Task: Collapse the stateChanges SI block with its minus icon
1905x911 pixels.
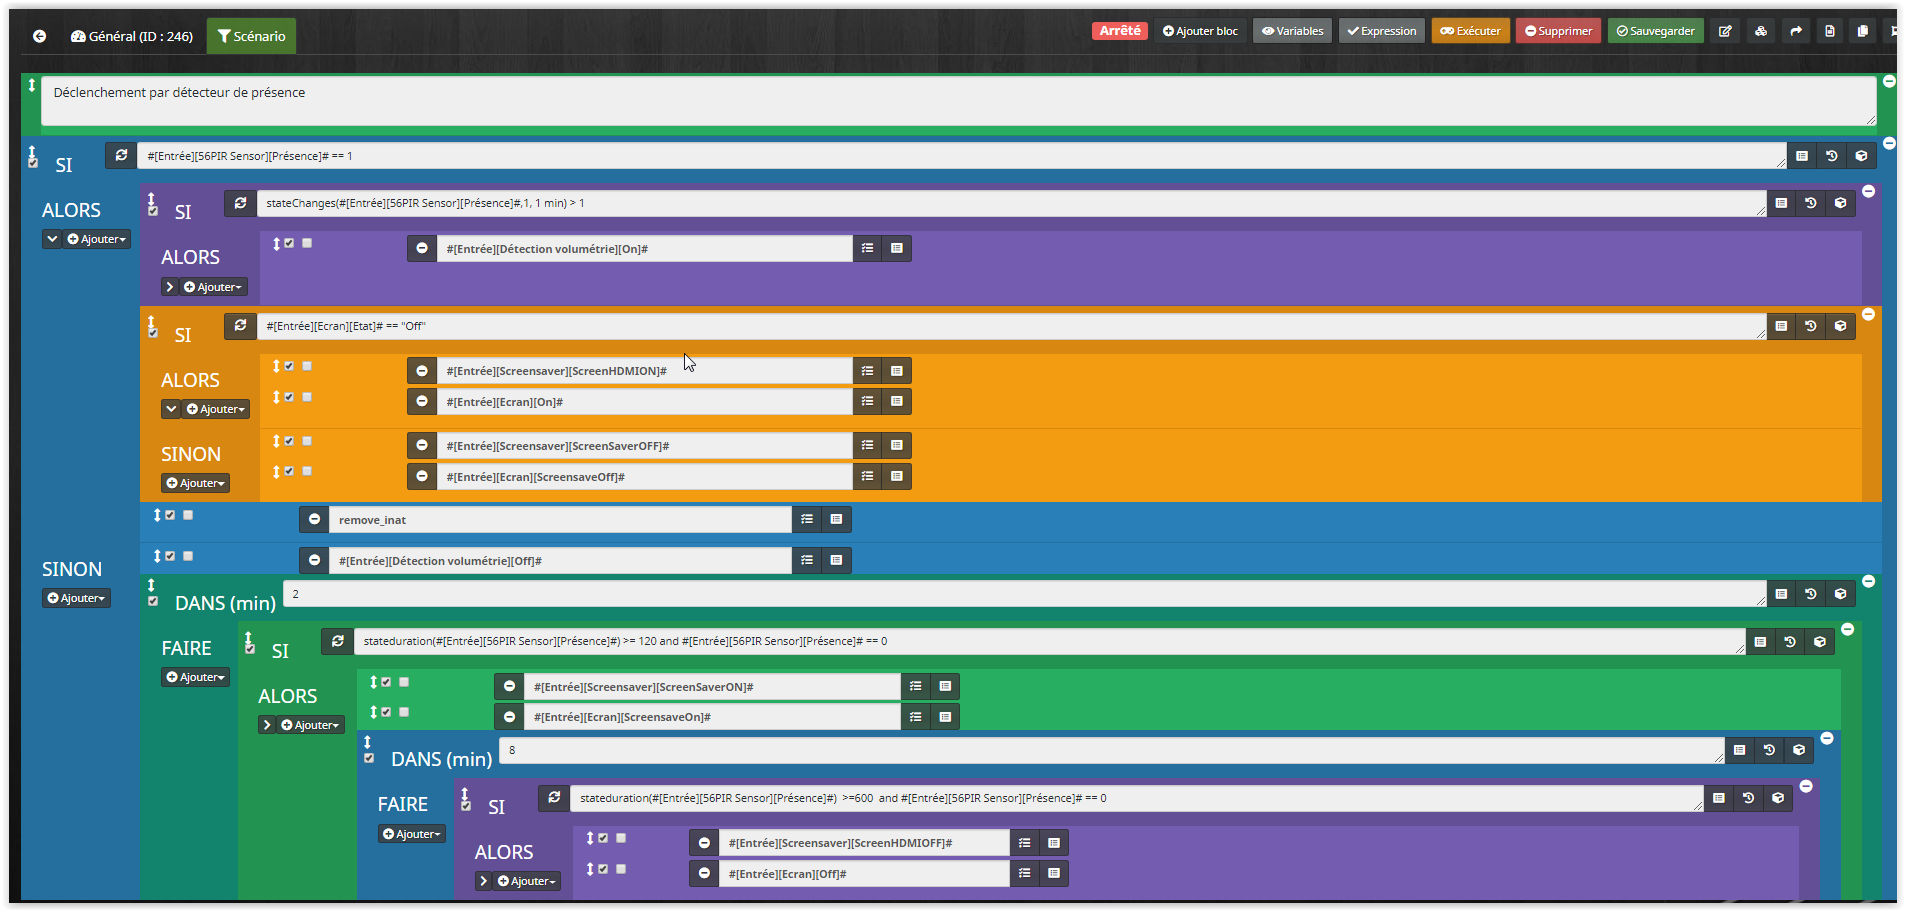Action: (x=1868, y=191)
